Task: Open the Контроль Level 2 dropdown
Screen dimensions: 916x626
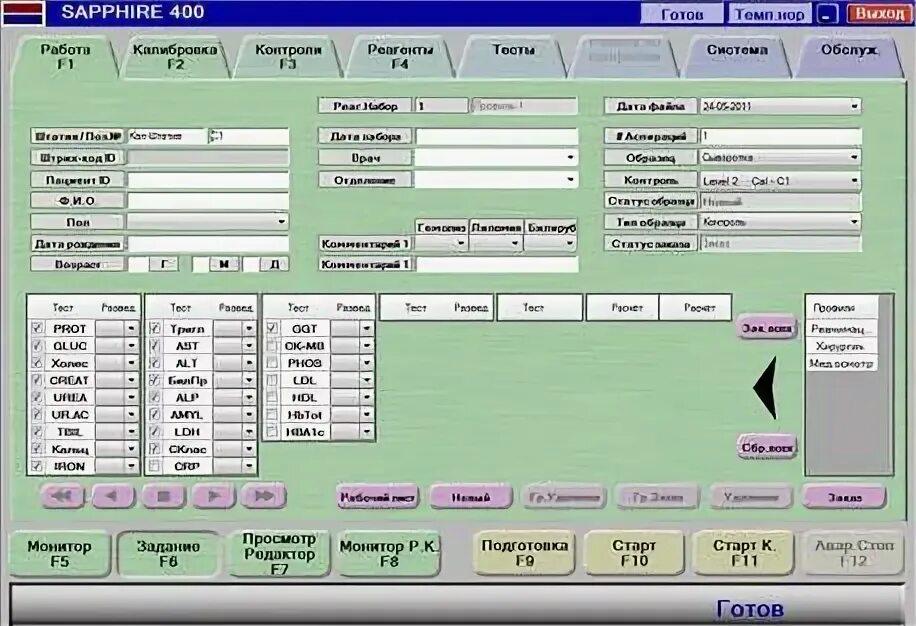Action: tap(854, 180)
